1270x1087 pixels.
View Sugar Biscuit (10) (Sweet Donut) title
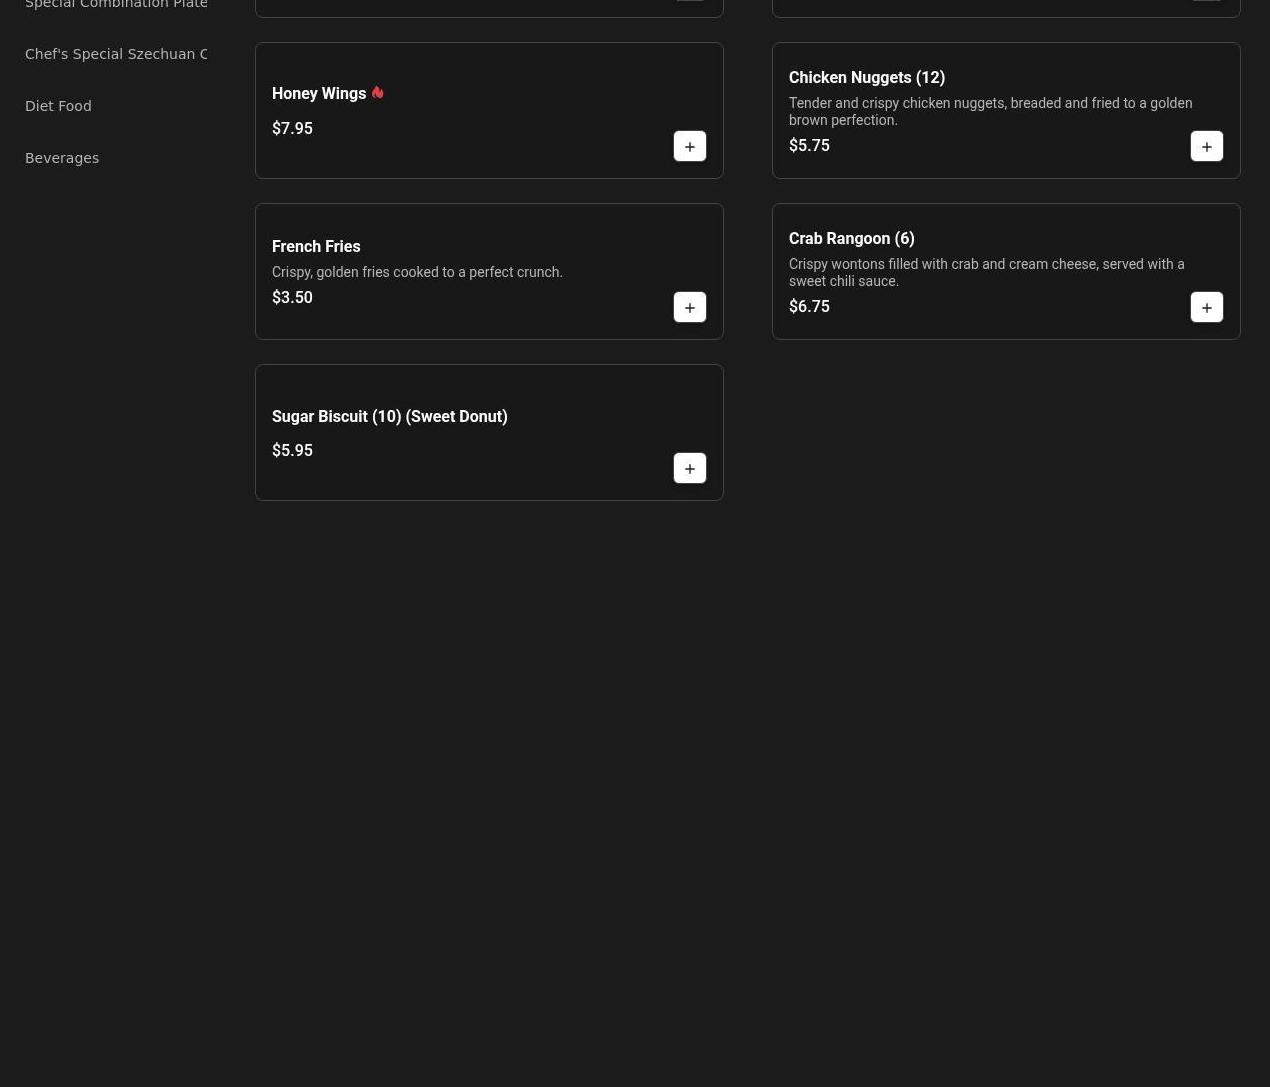(389, 416)
